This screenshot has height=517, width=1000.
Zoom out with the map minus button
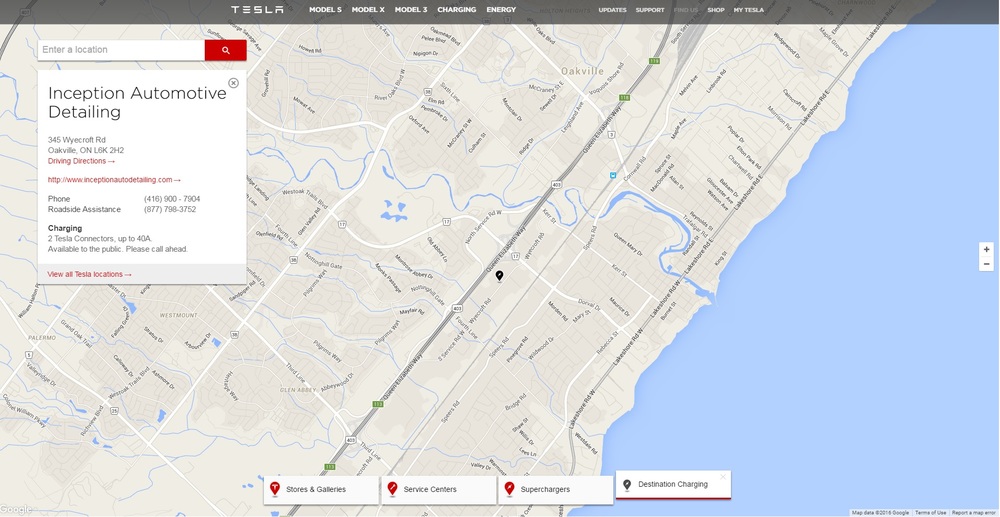click(x=986, y=264)
